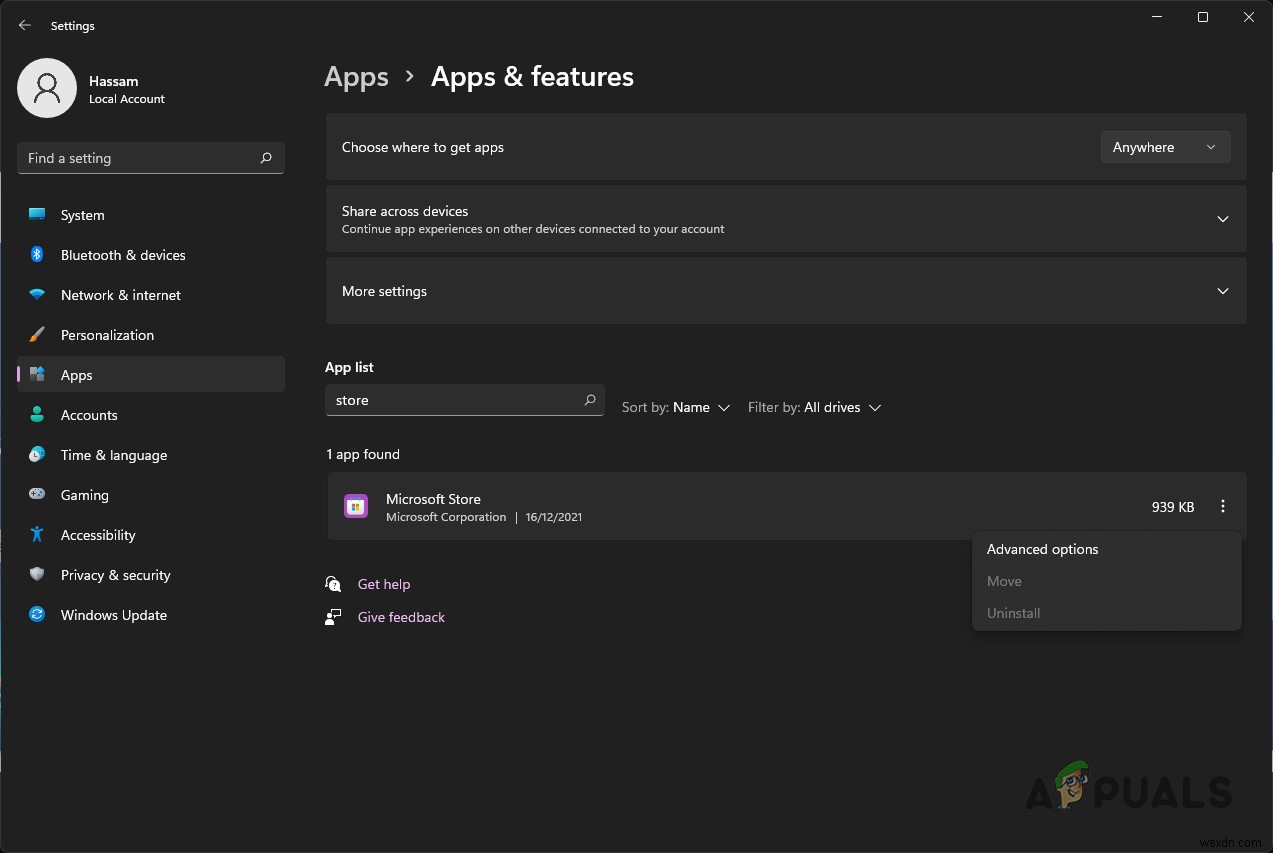Image resolution: width=1273 pixels, height=853 pixels.
Task: Click the Give feedback link
Action: pyautogui.click(x=400, y=617)
